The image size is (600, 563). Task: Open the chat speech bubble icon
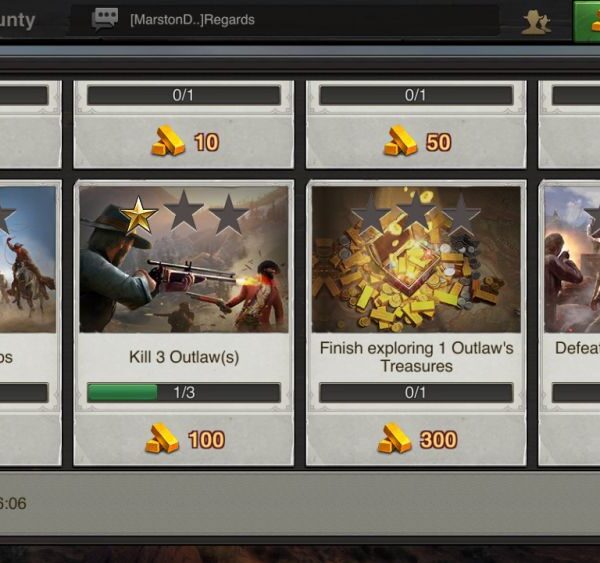[x=104, y=19]
